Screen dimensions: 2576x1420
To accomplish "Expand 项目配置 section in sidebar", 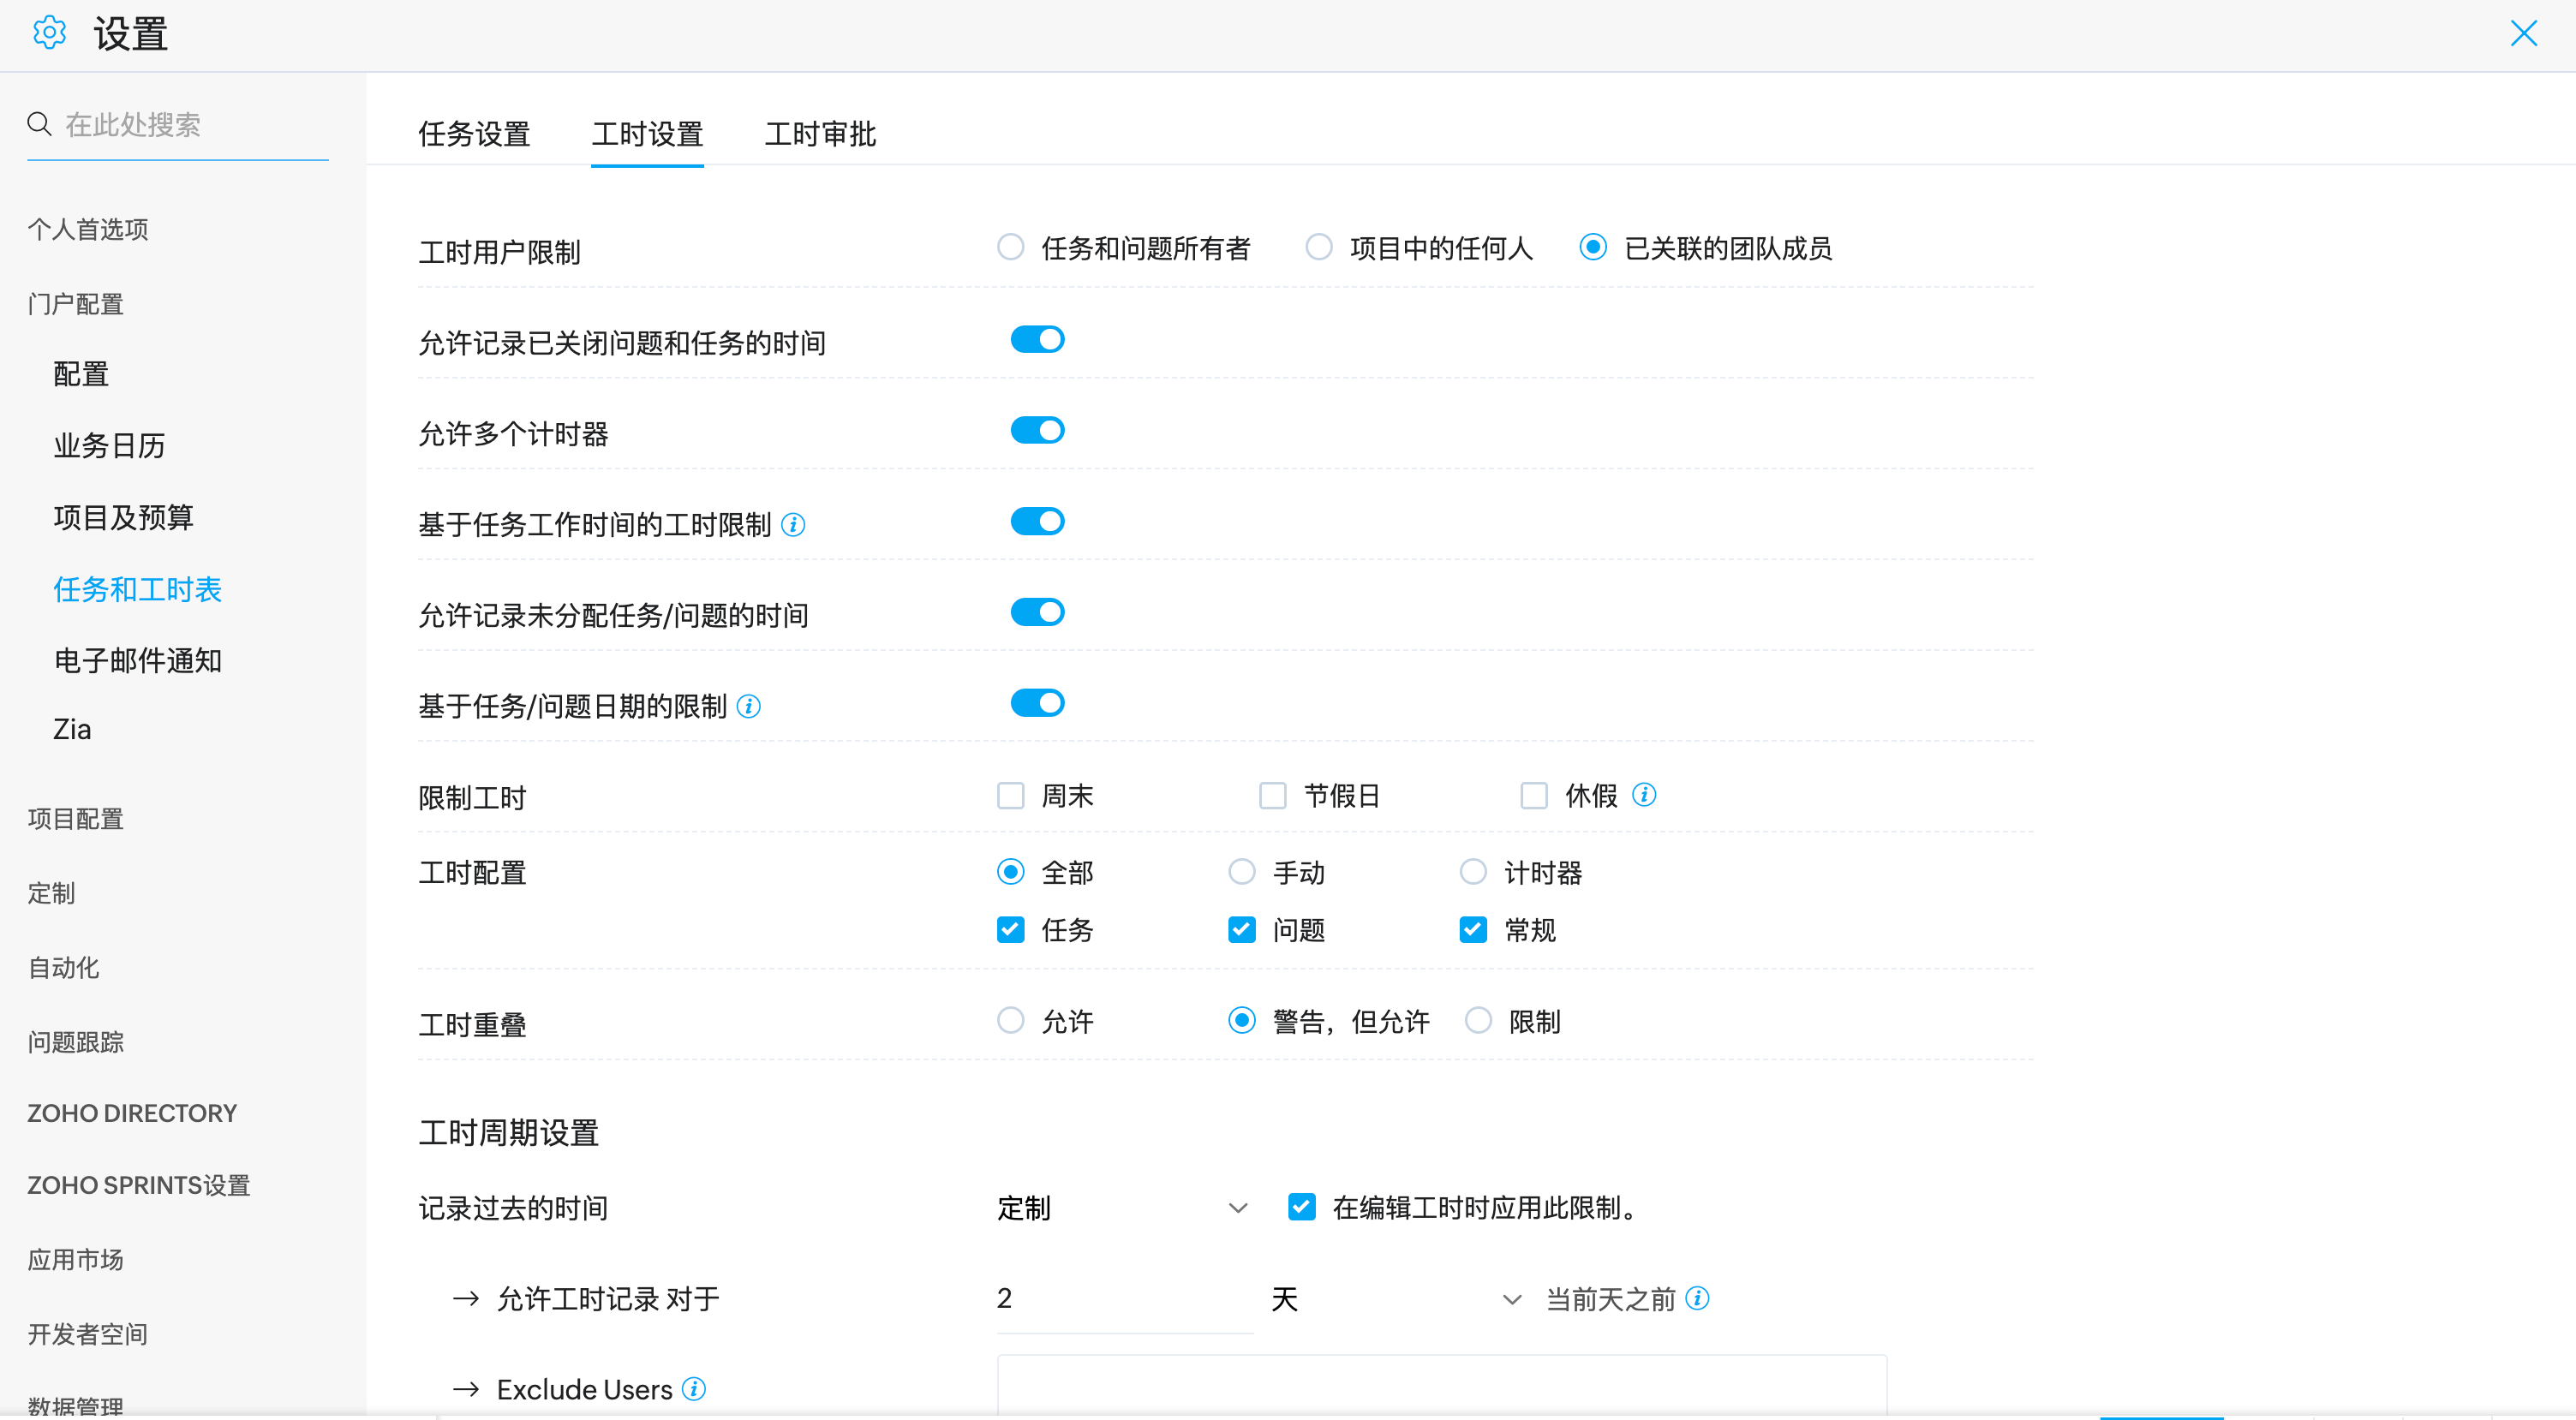I will pyautogui.click(x=76, y=819).
